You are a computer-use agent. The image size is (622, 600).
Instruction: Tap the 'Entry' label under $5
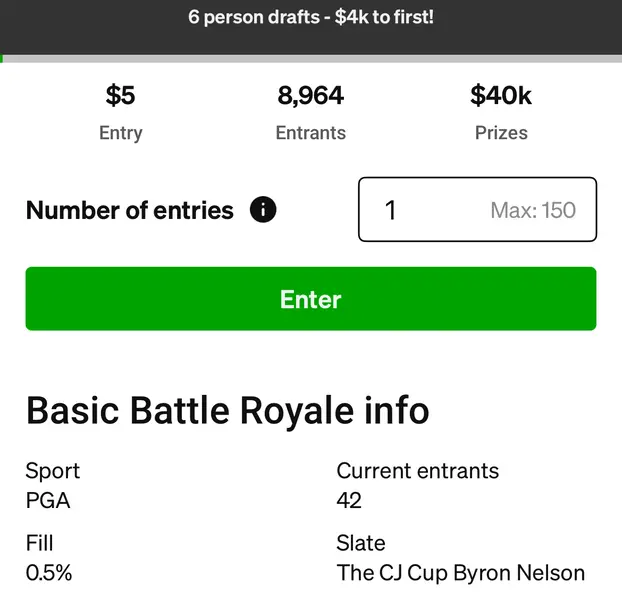click(120, 133)
